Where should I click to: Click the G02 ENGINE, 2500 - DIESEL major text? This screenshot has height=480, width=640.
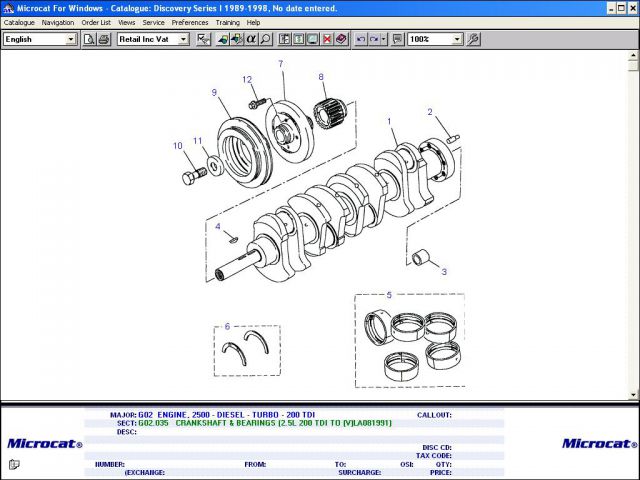point(227,415)
